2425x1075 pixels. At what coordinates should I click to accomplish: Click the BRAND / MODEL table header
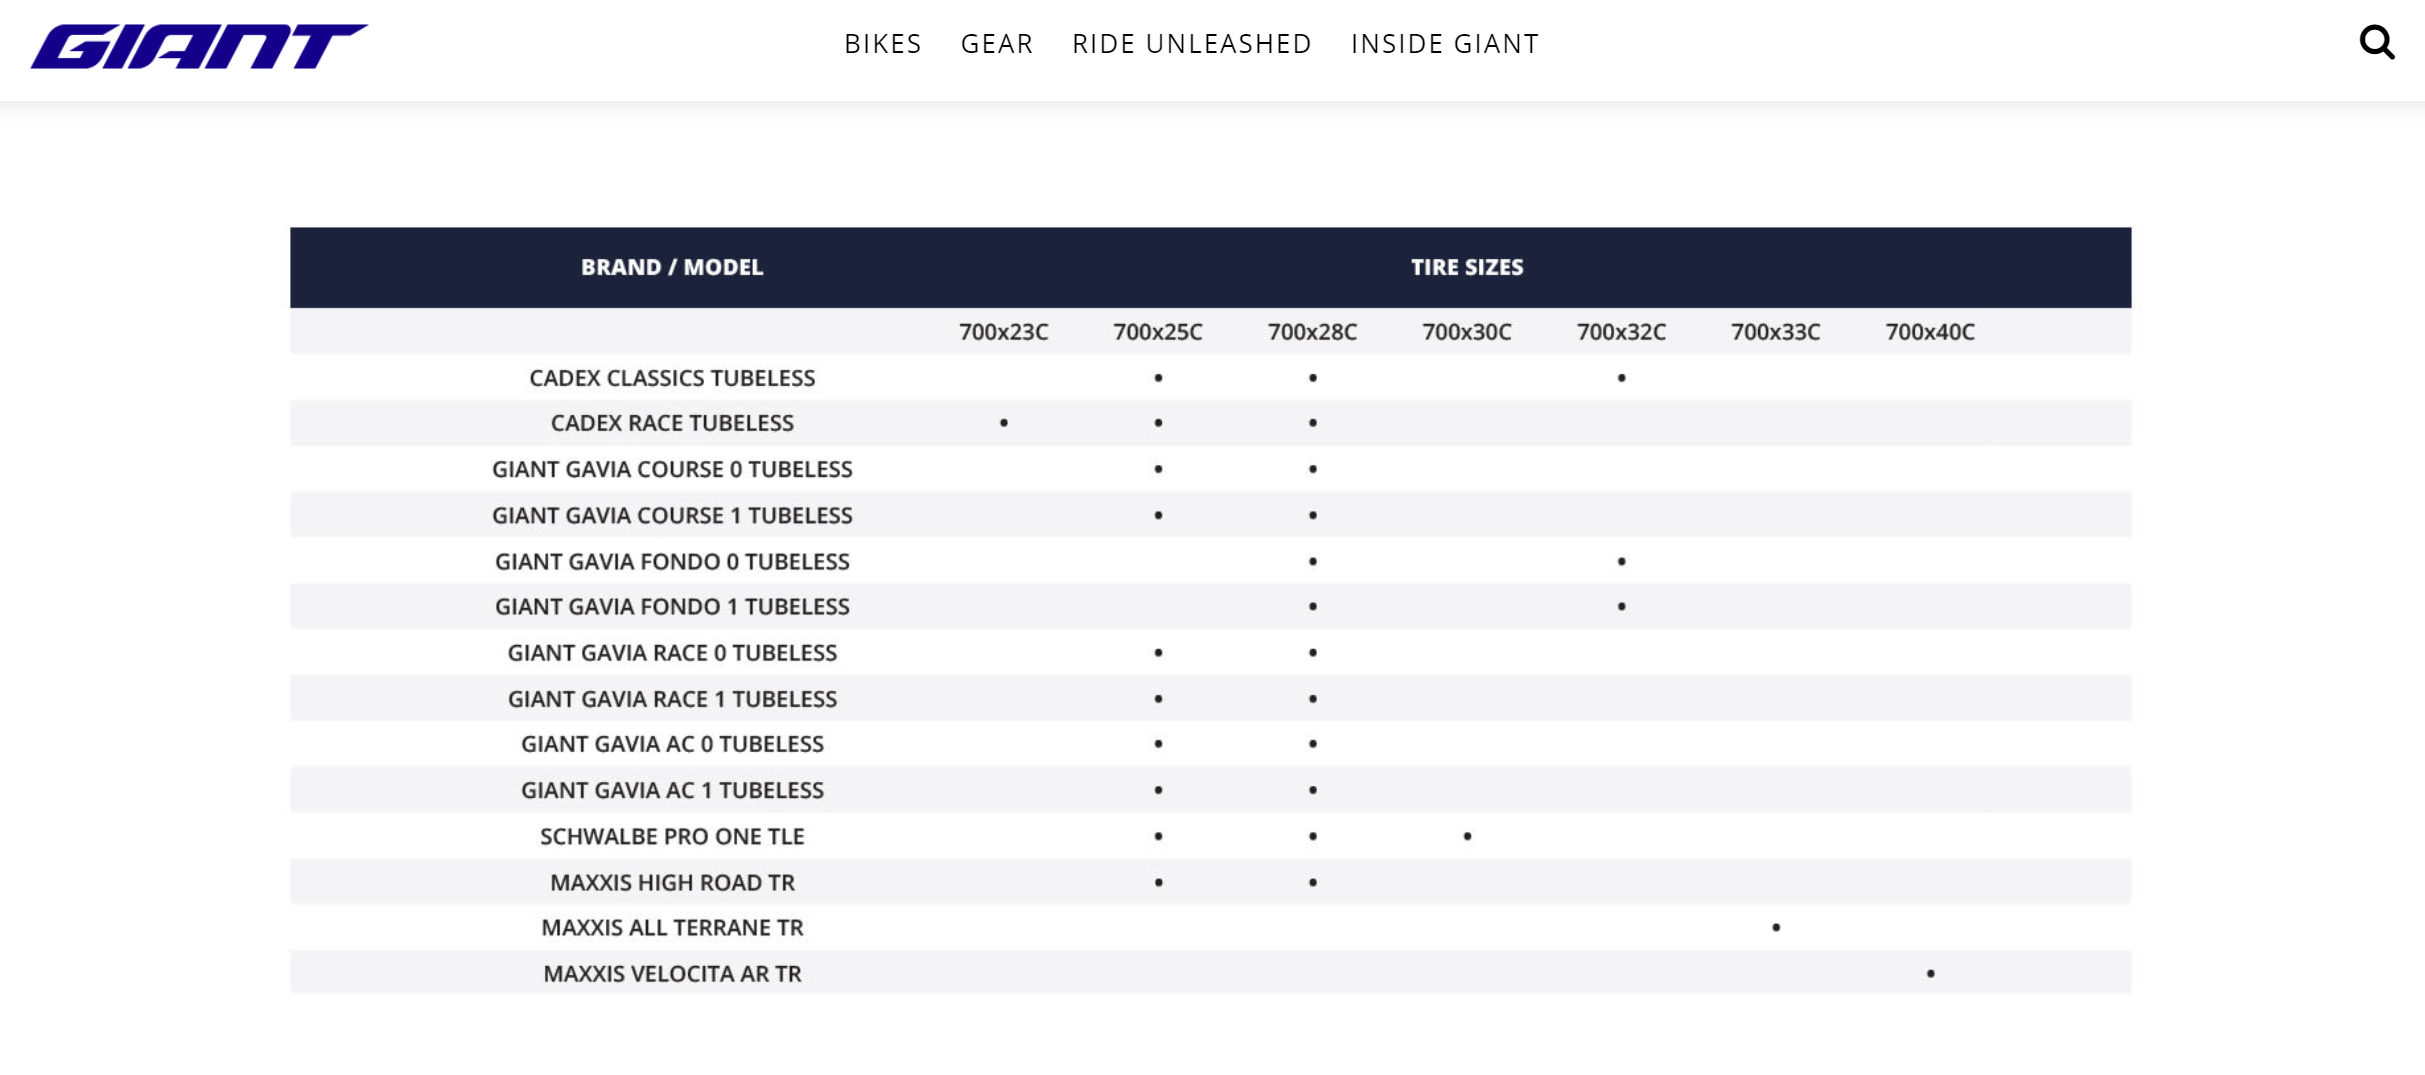coord(672,267)
